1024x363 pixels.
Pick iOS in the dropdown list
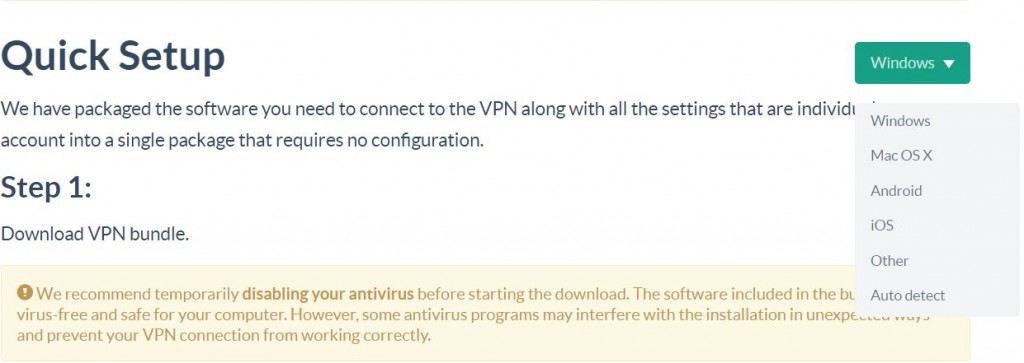pyautogui.click(x=882, y=225)
